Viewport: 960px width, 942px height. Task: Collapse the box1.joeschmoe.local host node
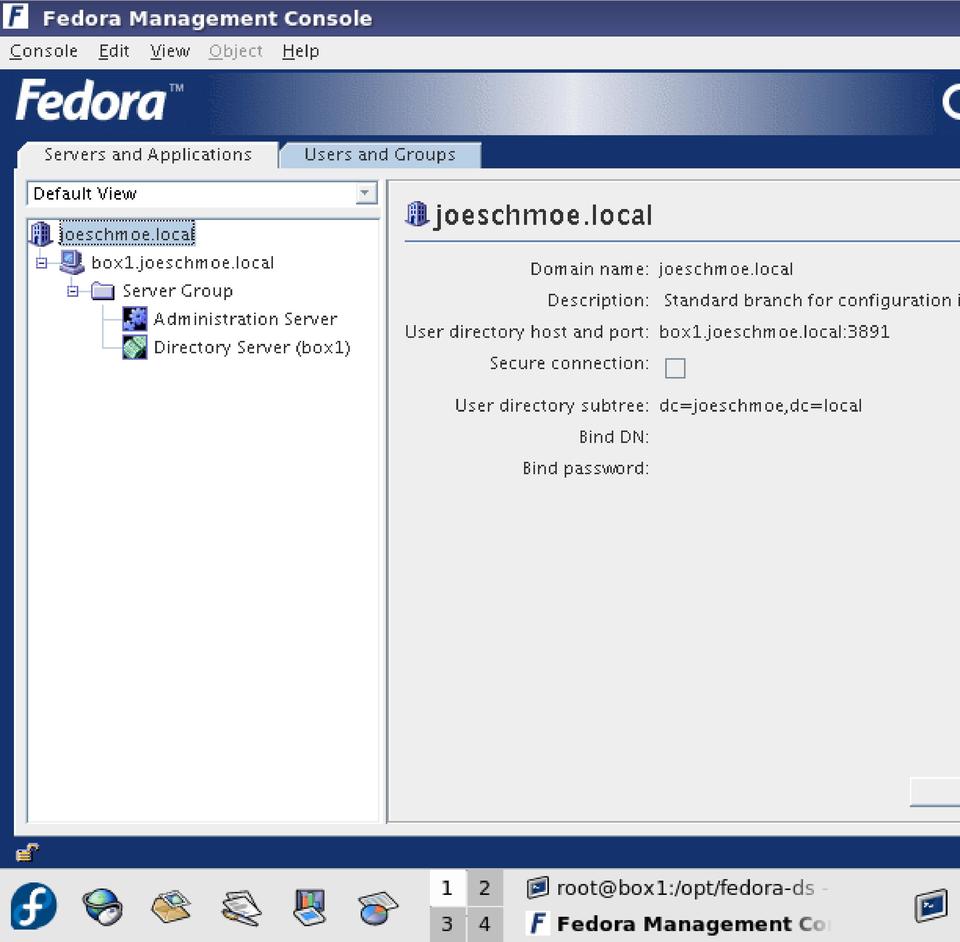pos(41,263)
